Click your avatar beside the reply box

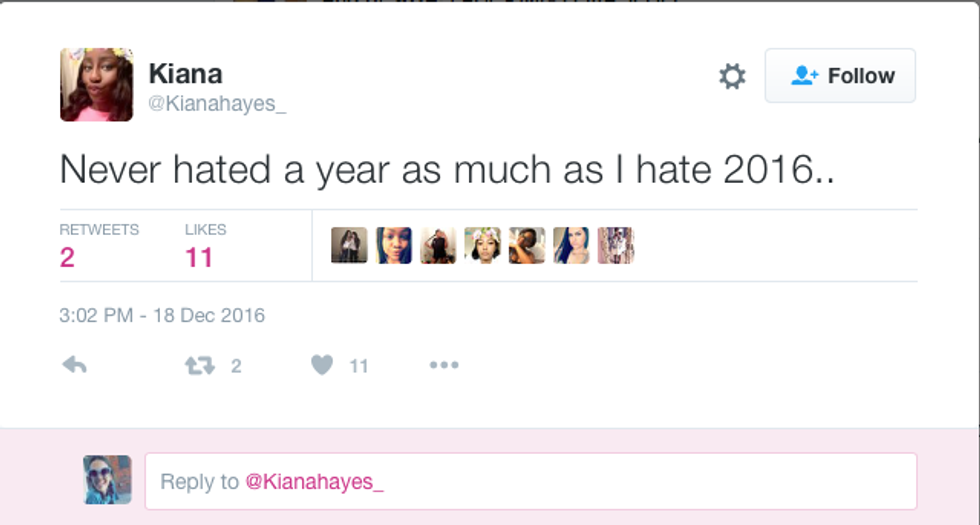(107, 480)
